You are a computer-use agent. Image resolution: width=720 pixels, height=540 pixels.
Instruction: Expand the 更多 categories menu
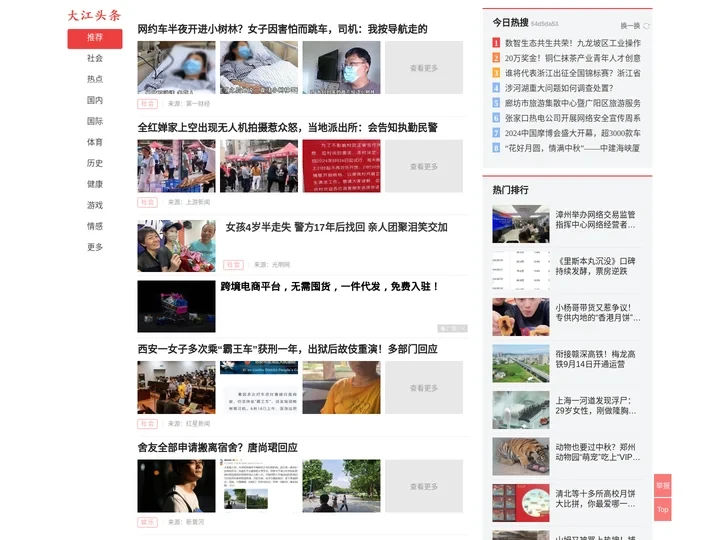click(x=95, y=247)
